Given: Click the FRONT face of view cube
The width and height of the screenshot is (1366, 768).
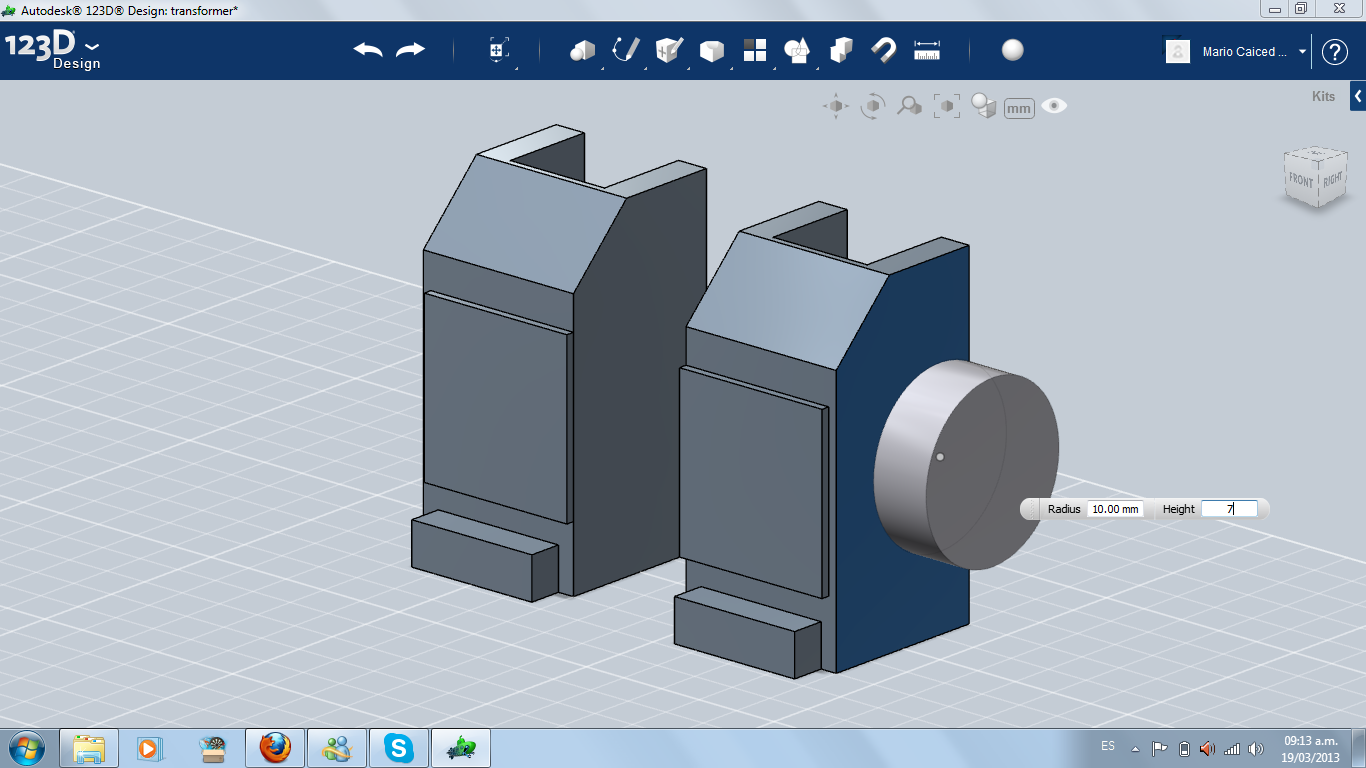Looking at the screenshot, I should pos(1301,181).
